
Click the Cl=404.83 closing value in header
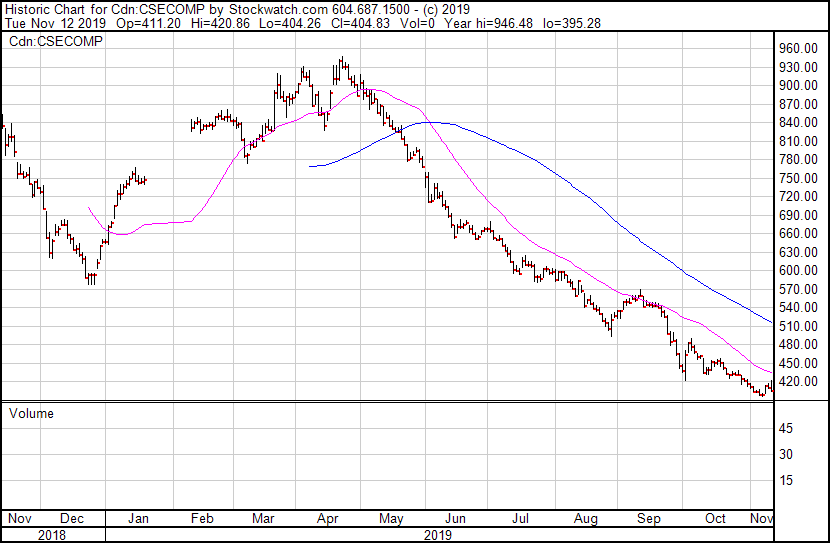(360, 23)
